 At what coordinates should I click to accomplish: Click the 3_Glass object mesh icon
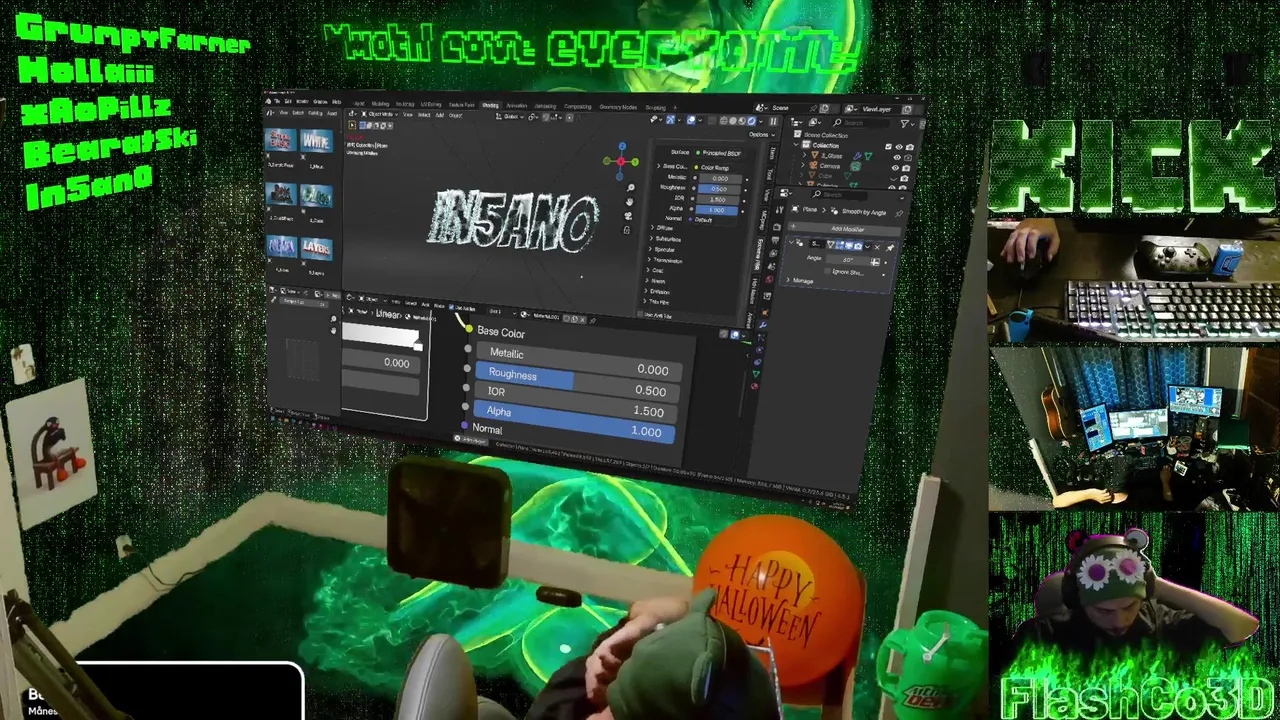click(815, 156)
